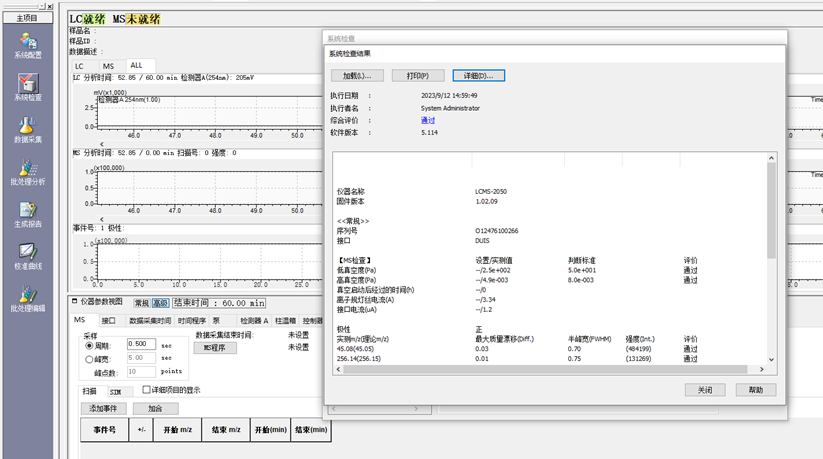Collapse the 仪器参数视图 panel toggle
The width and height of the screenshot is (823, 459).
74,301
